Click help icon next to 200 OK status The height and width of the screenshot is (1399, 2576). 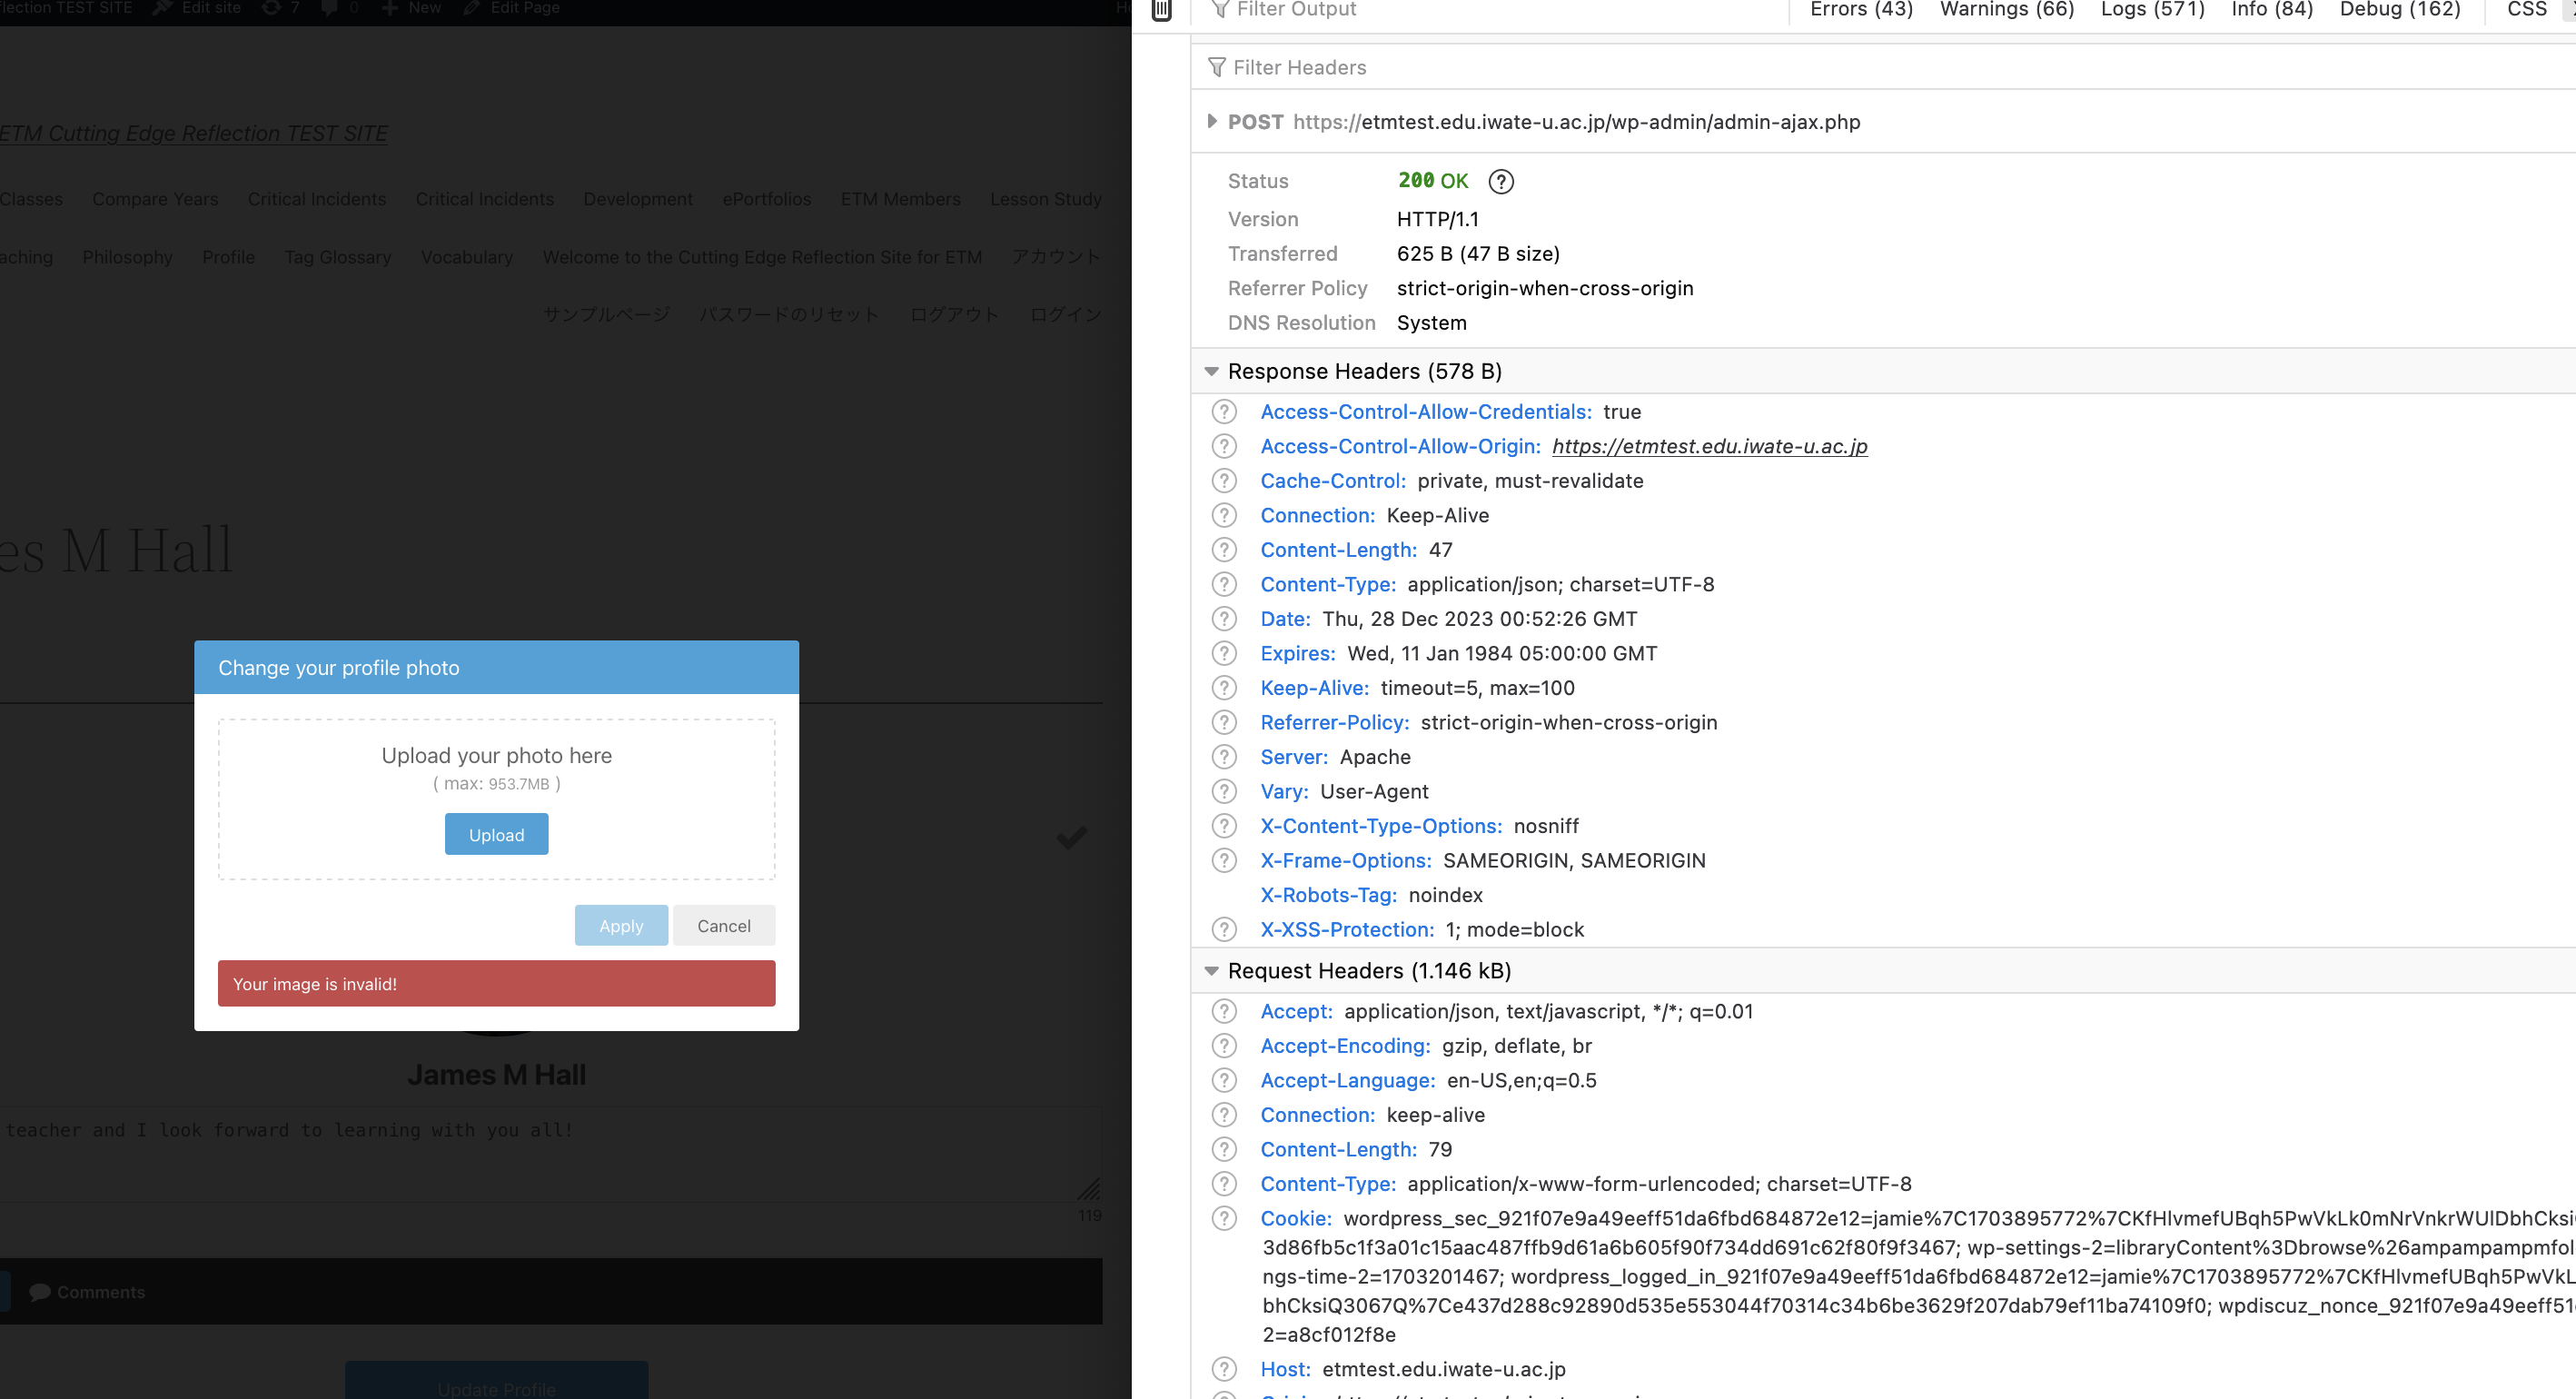click(x=1500, y=181)
